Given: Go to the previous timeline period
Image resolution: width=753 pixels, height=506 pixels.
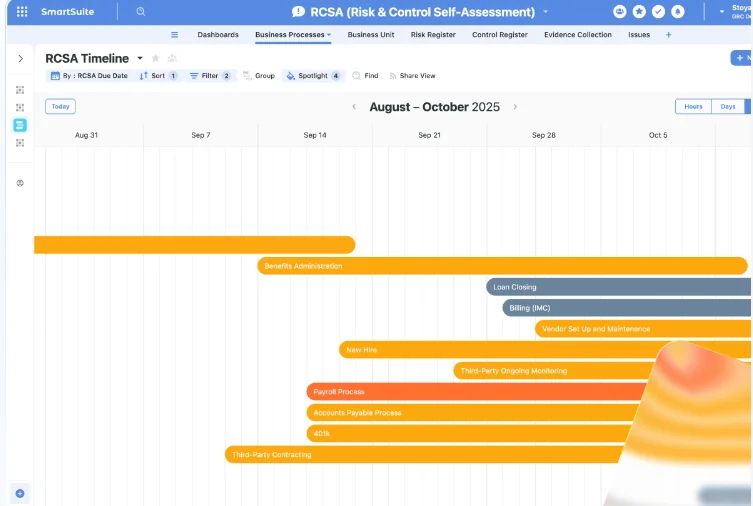Looking at the screenshot, I should [x=354, y=107].
